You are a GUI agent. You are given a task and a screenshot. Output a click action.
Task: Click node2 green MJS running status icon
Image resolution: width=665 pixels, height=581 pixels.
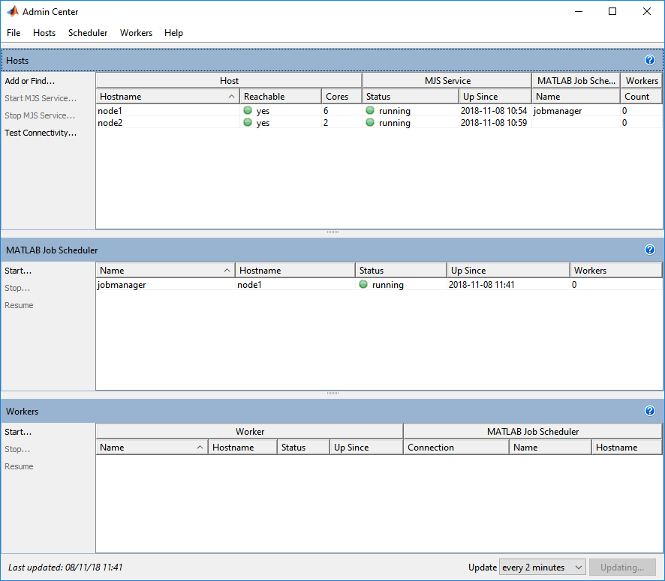tap(370, 123)
